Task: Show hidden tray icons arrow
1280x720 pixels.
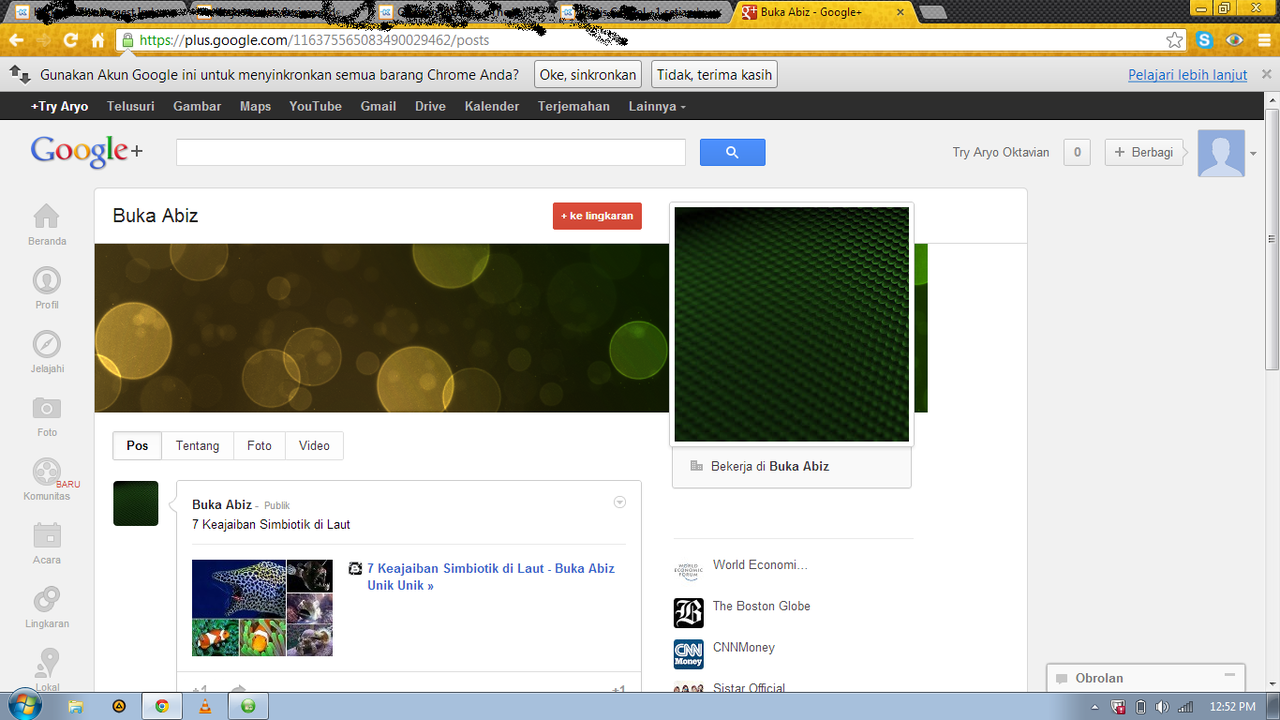Action: click(x=1096, y=707)
